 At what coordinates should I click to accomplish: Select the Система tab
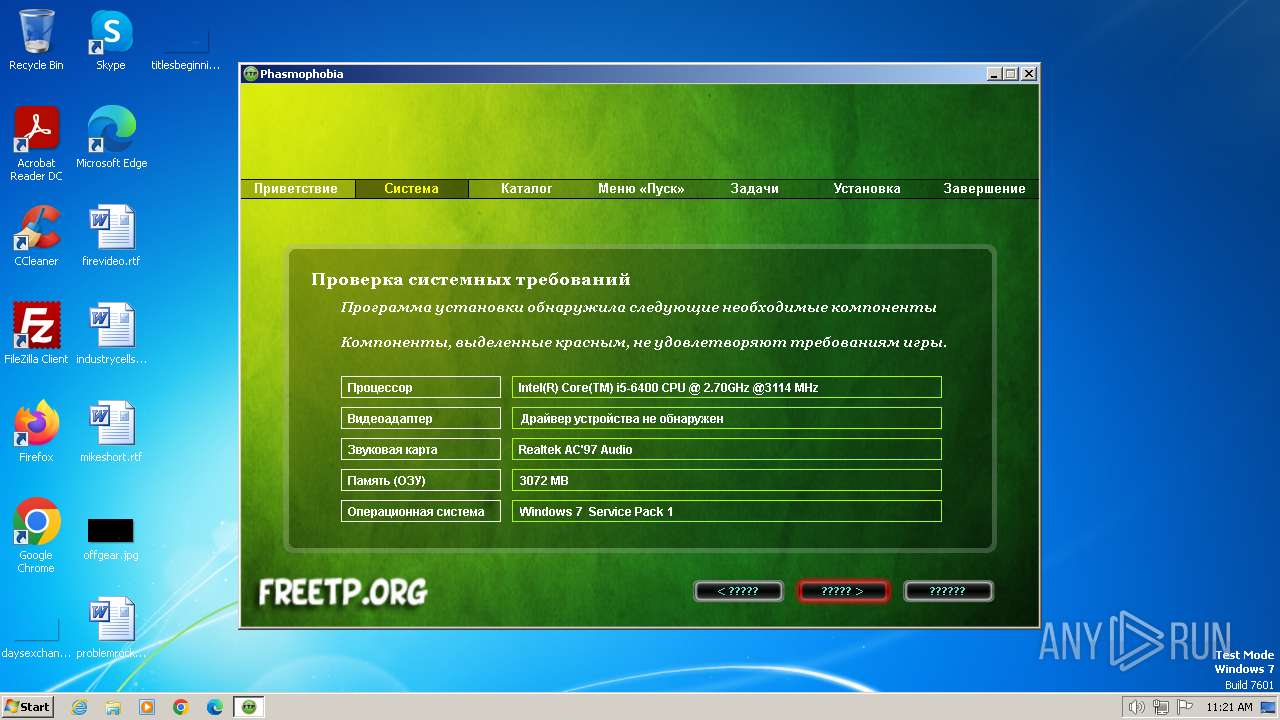click(x=411, y=188)
